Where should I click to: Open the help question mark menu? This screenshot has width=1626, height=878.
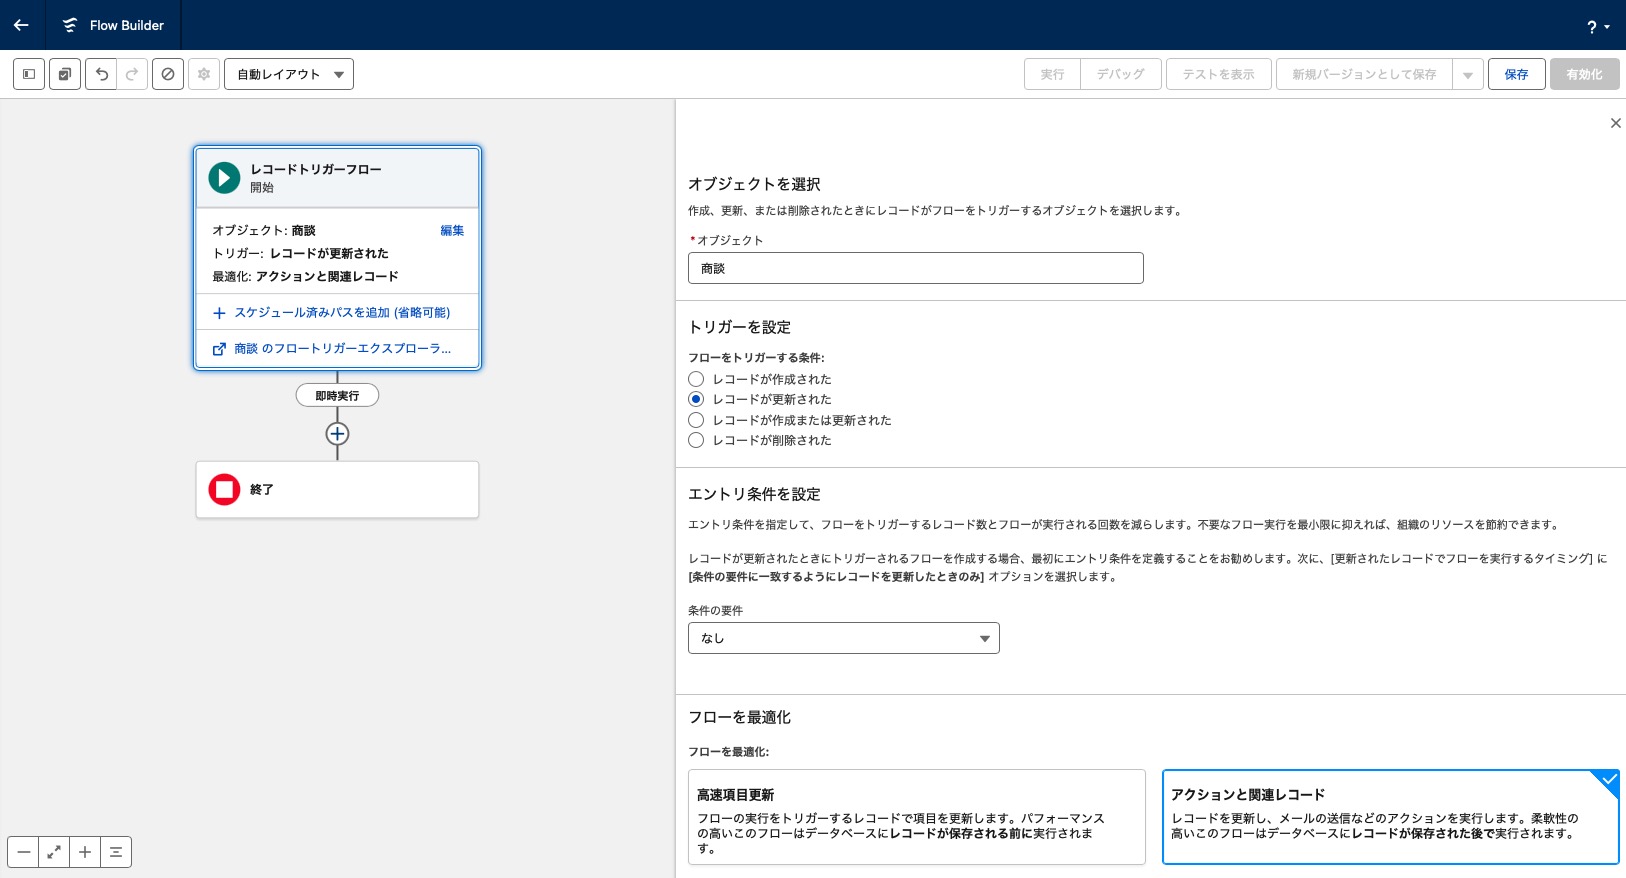[1597, 27]
